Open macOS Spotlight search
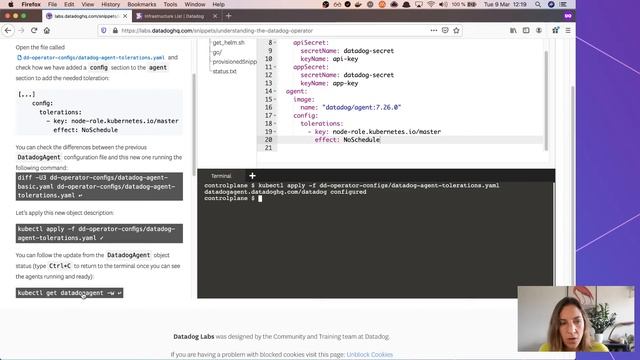640x360 pixels. click(x=538, y=4)
